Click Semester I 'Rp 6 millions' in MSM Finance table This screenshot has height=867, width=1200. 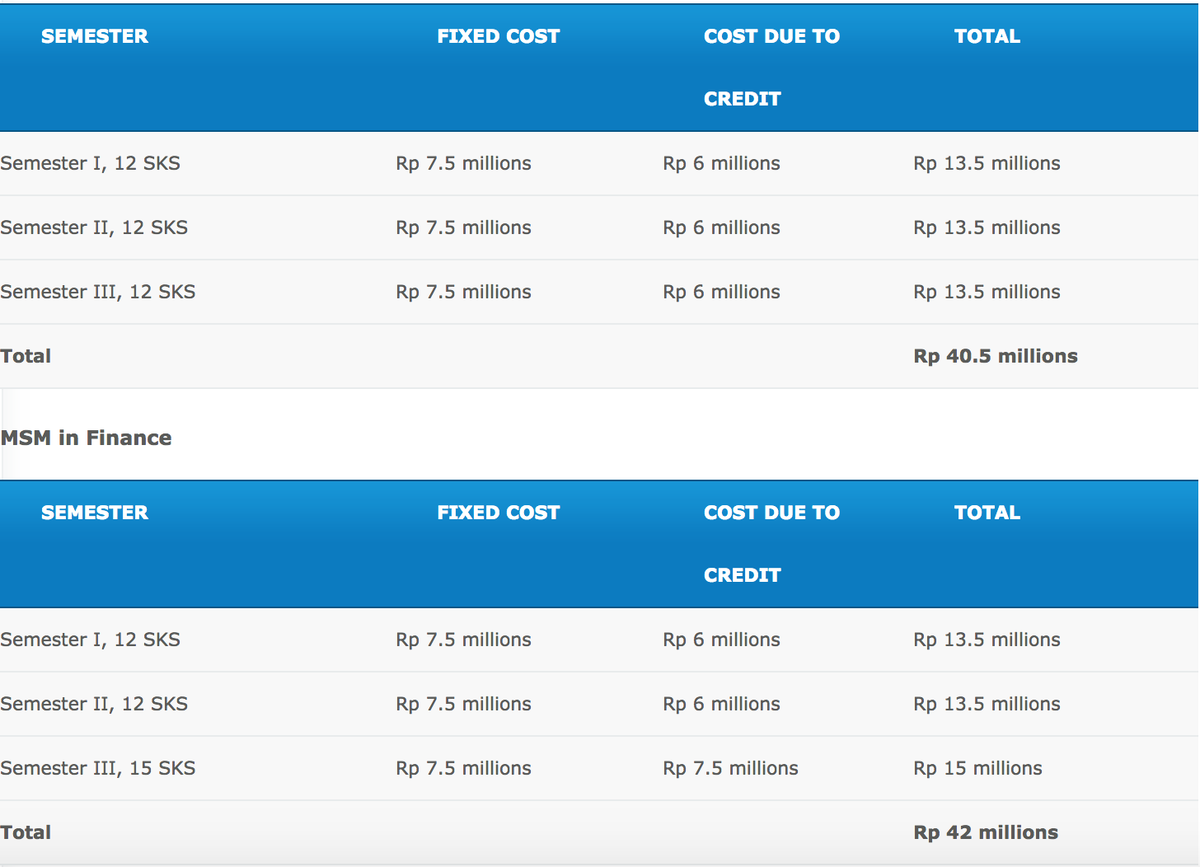point(721,639)
